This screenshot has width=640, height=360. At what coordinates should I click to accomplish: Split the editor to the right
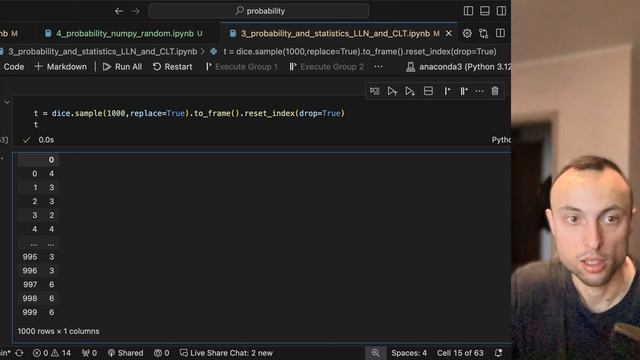pos(500,33)
